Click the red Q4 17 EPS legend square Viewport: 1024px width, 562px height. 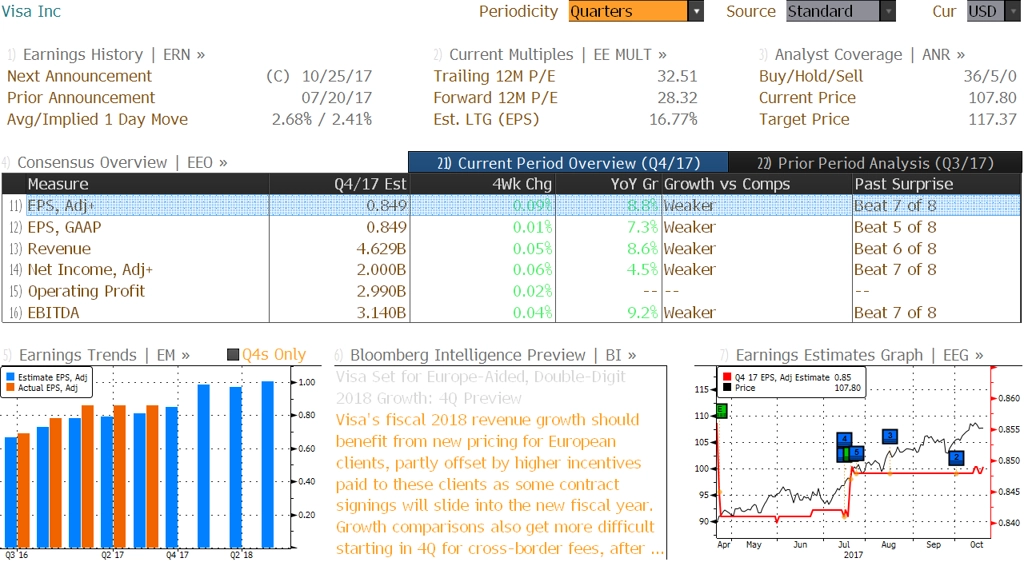pos(727,377)
